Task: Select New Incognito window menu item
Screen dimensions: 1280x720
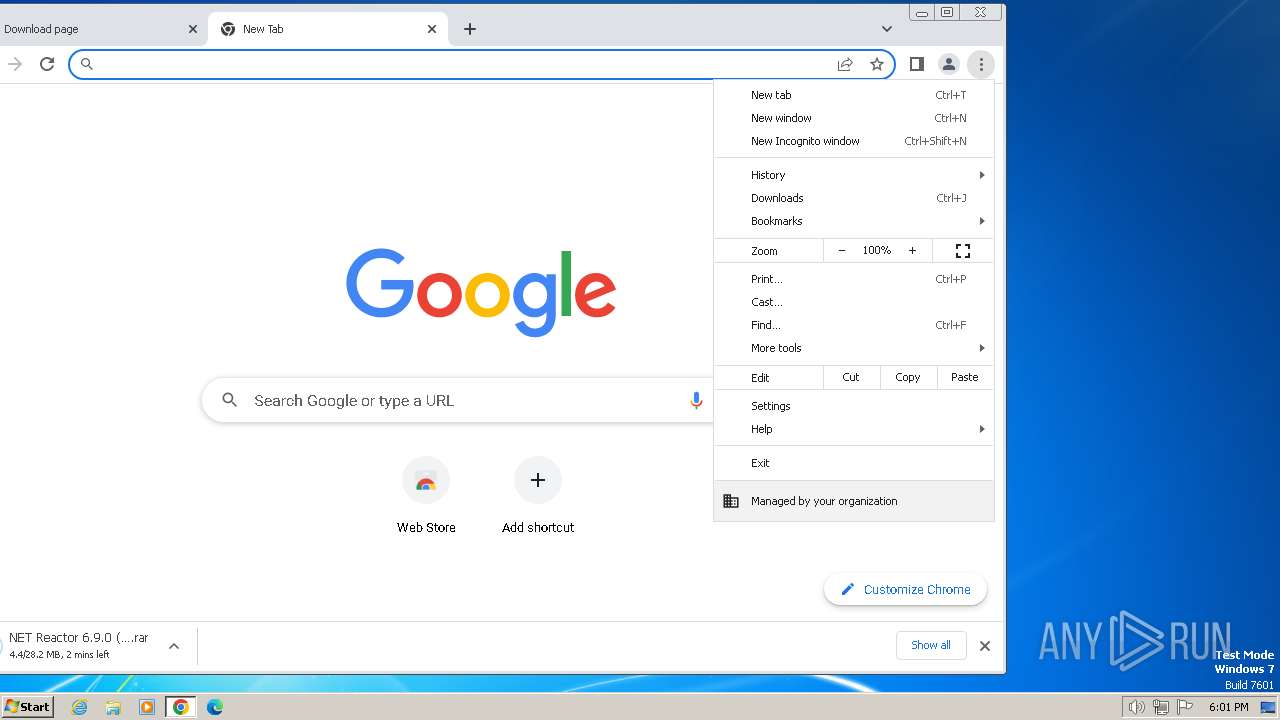Action: [x=854, y=141]
